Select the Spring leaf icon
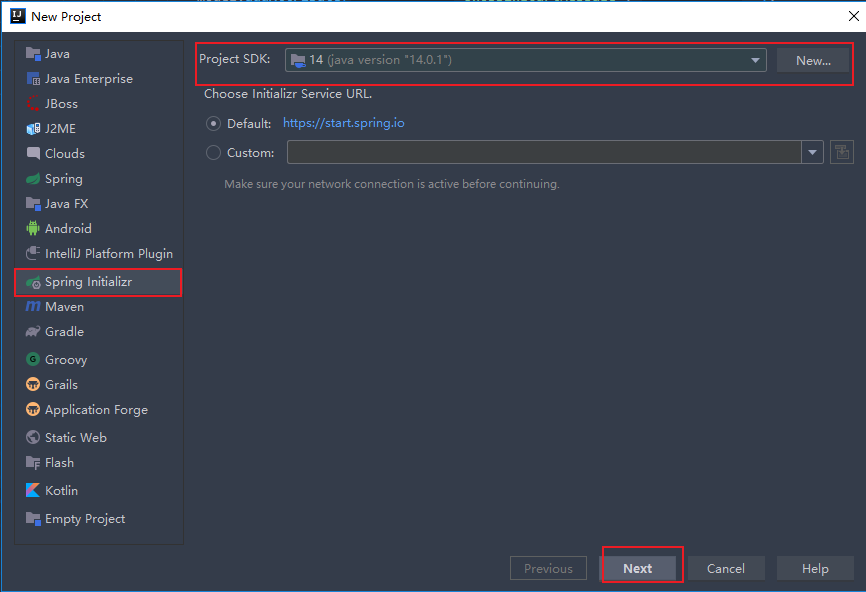866x592 pixels. [33, 178]
